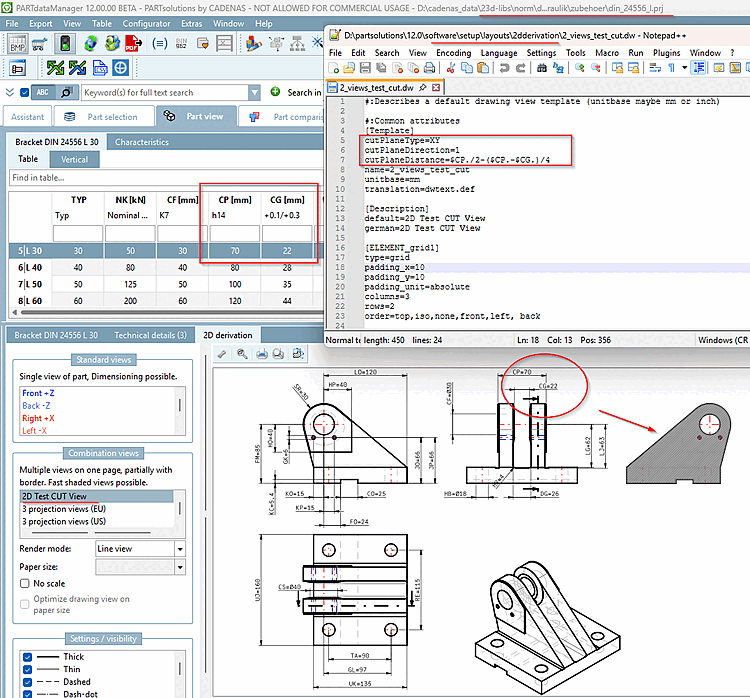Open the Configurator menu
Image resolution: width=750 pixels, height=698 pixels.
tap(146, 23)
